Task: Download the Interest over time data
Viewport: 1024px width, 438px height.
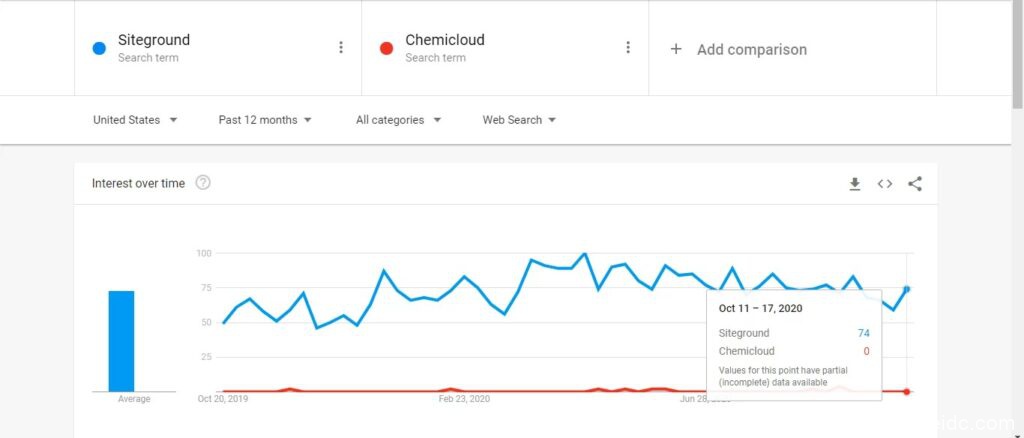Action: [855, 184]
